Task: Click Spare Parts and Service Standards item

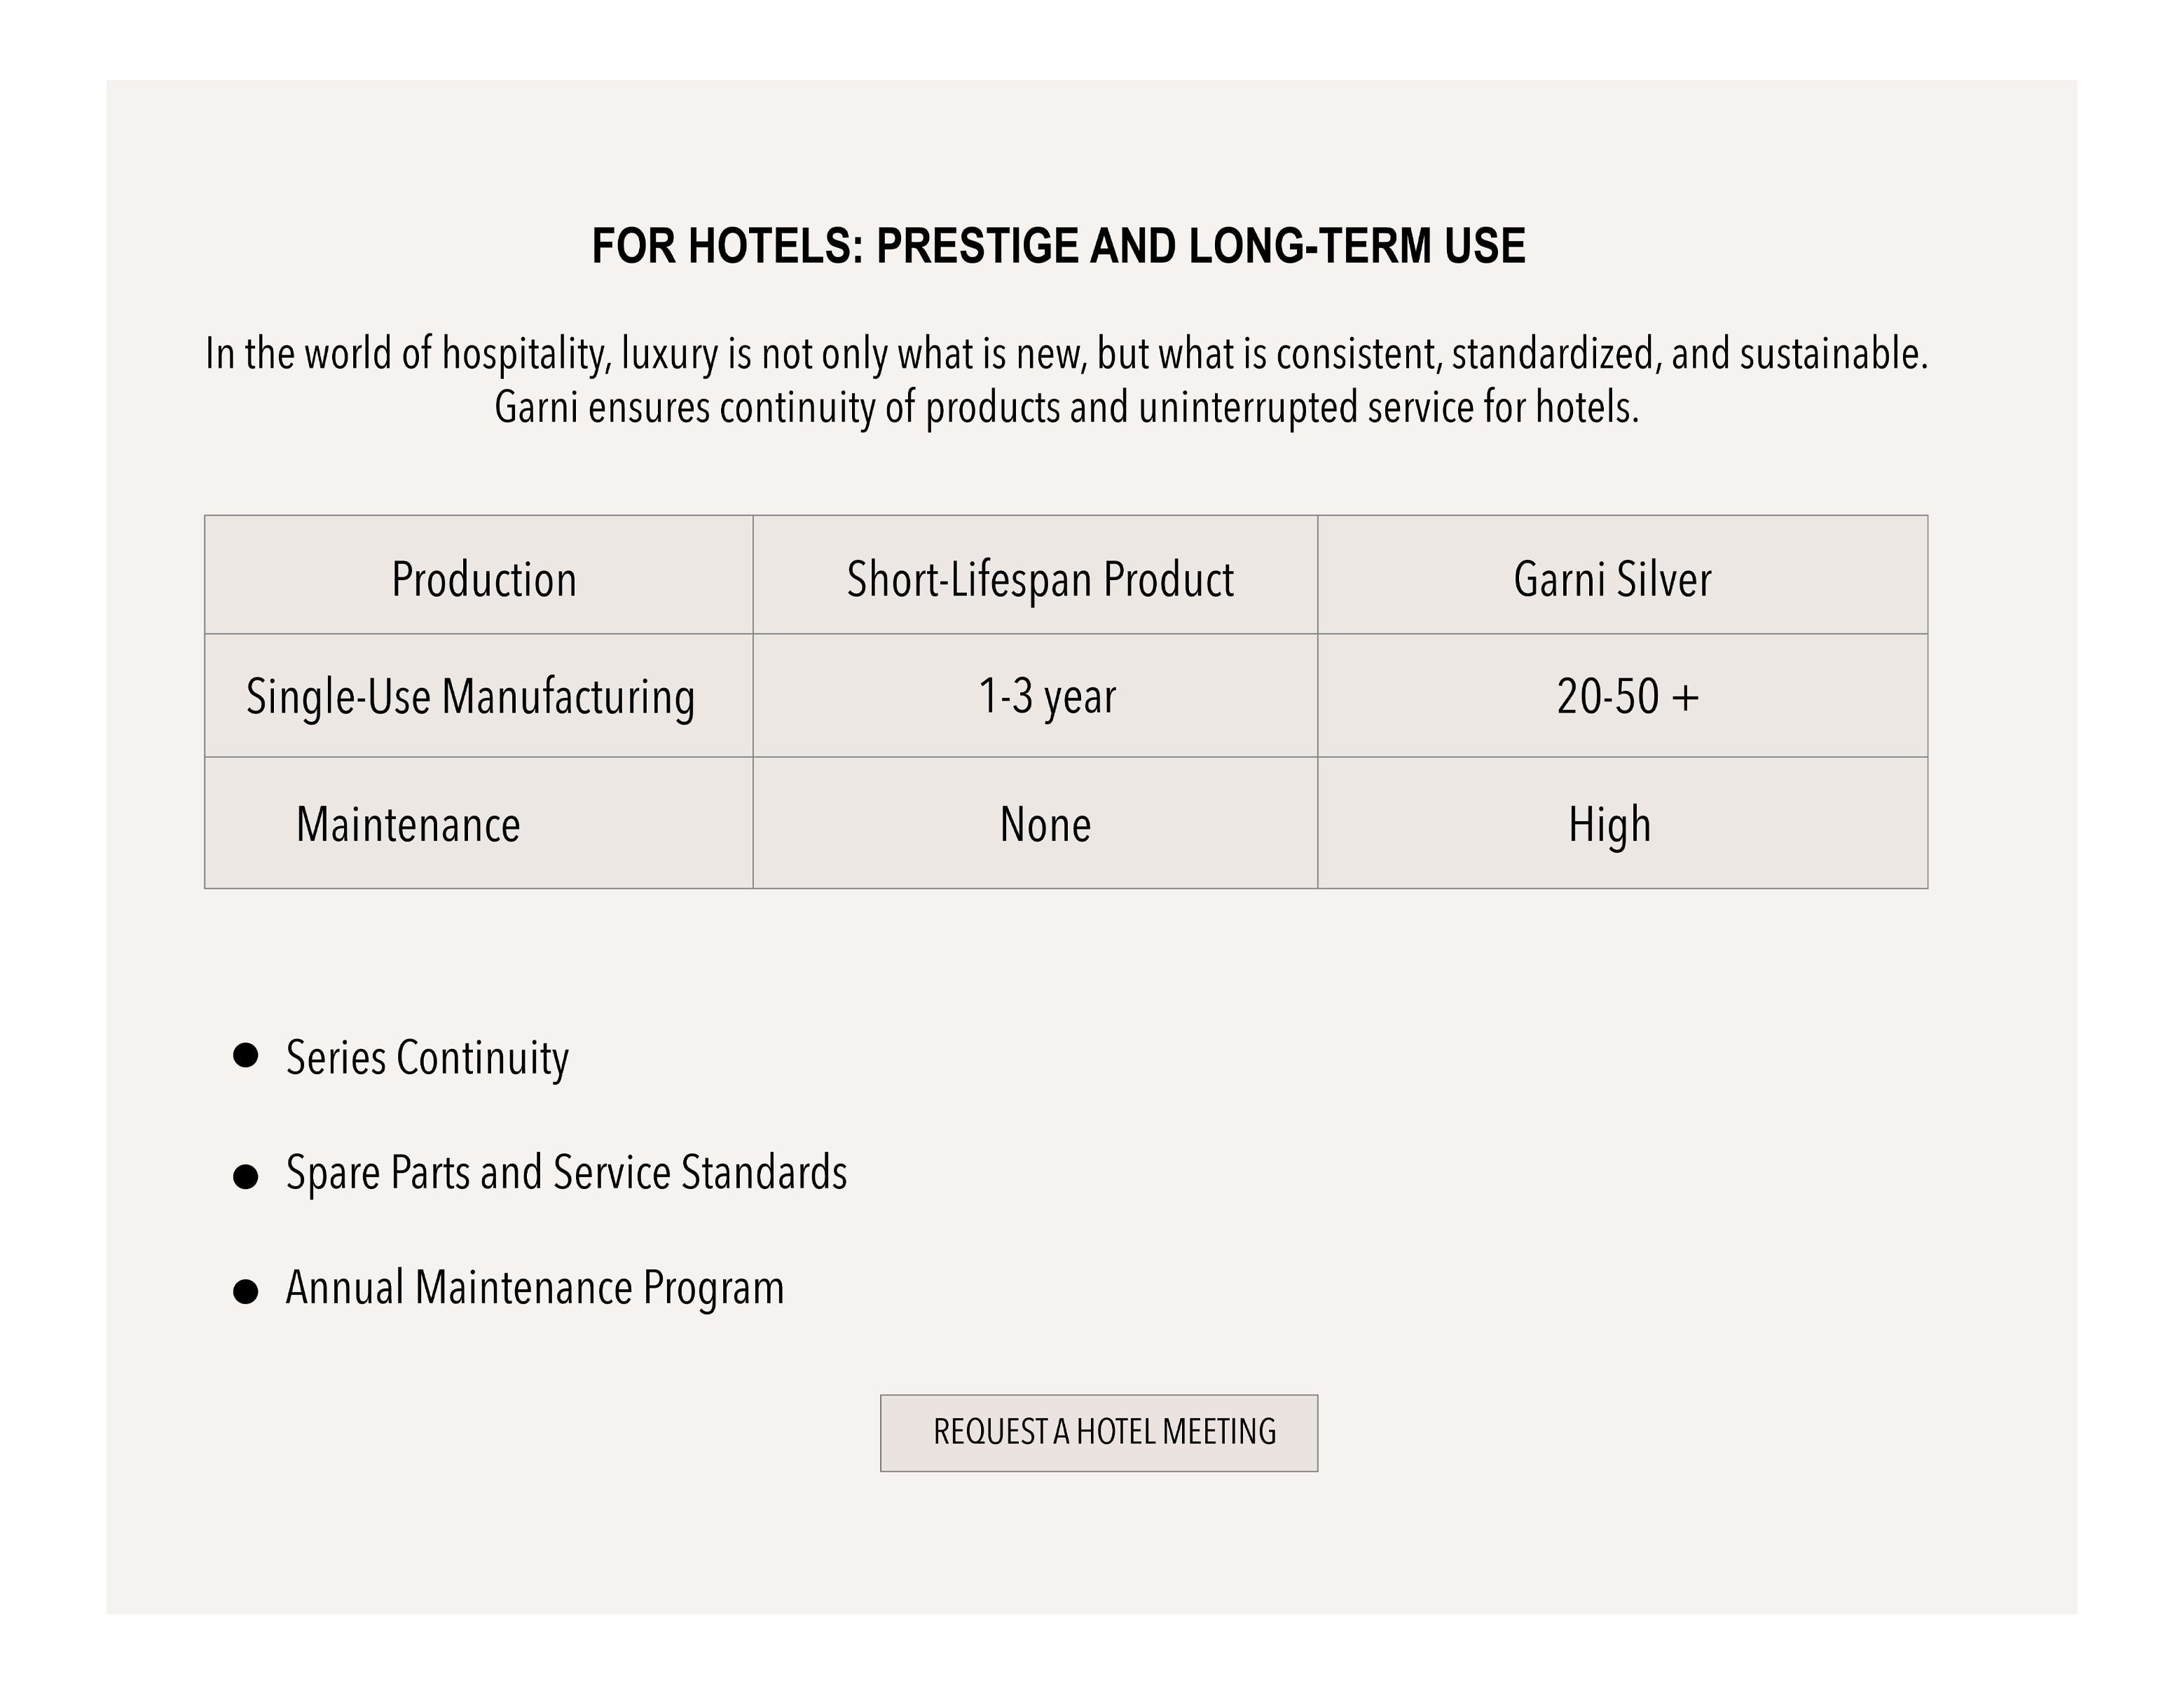Action: 566,1172
